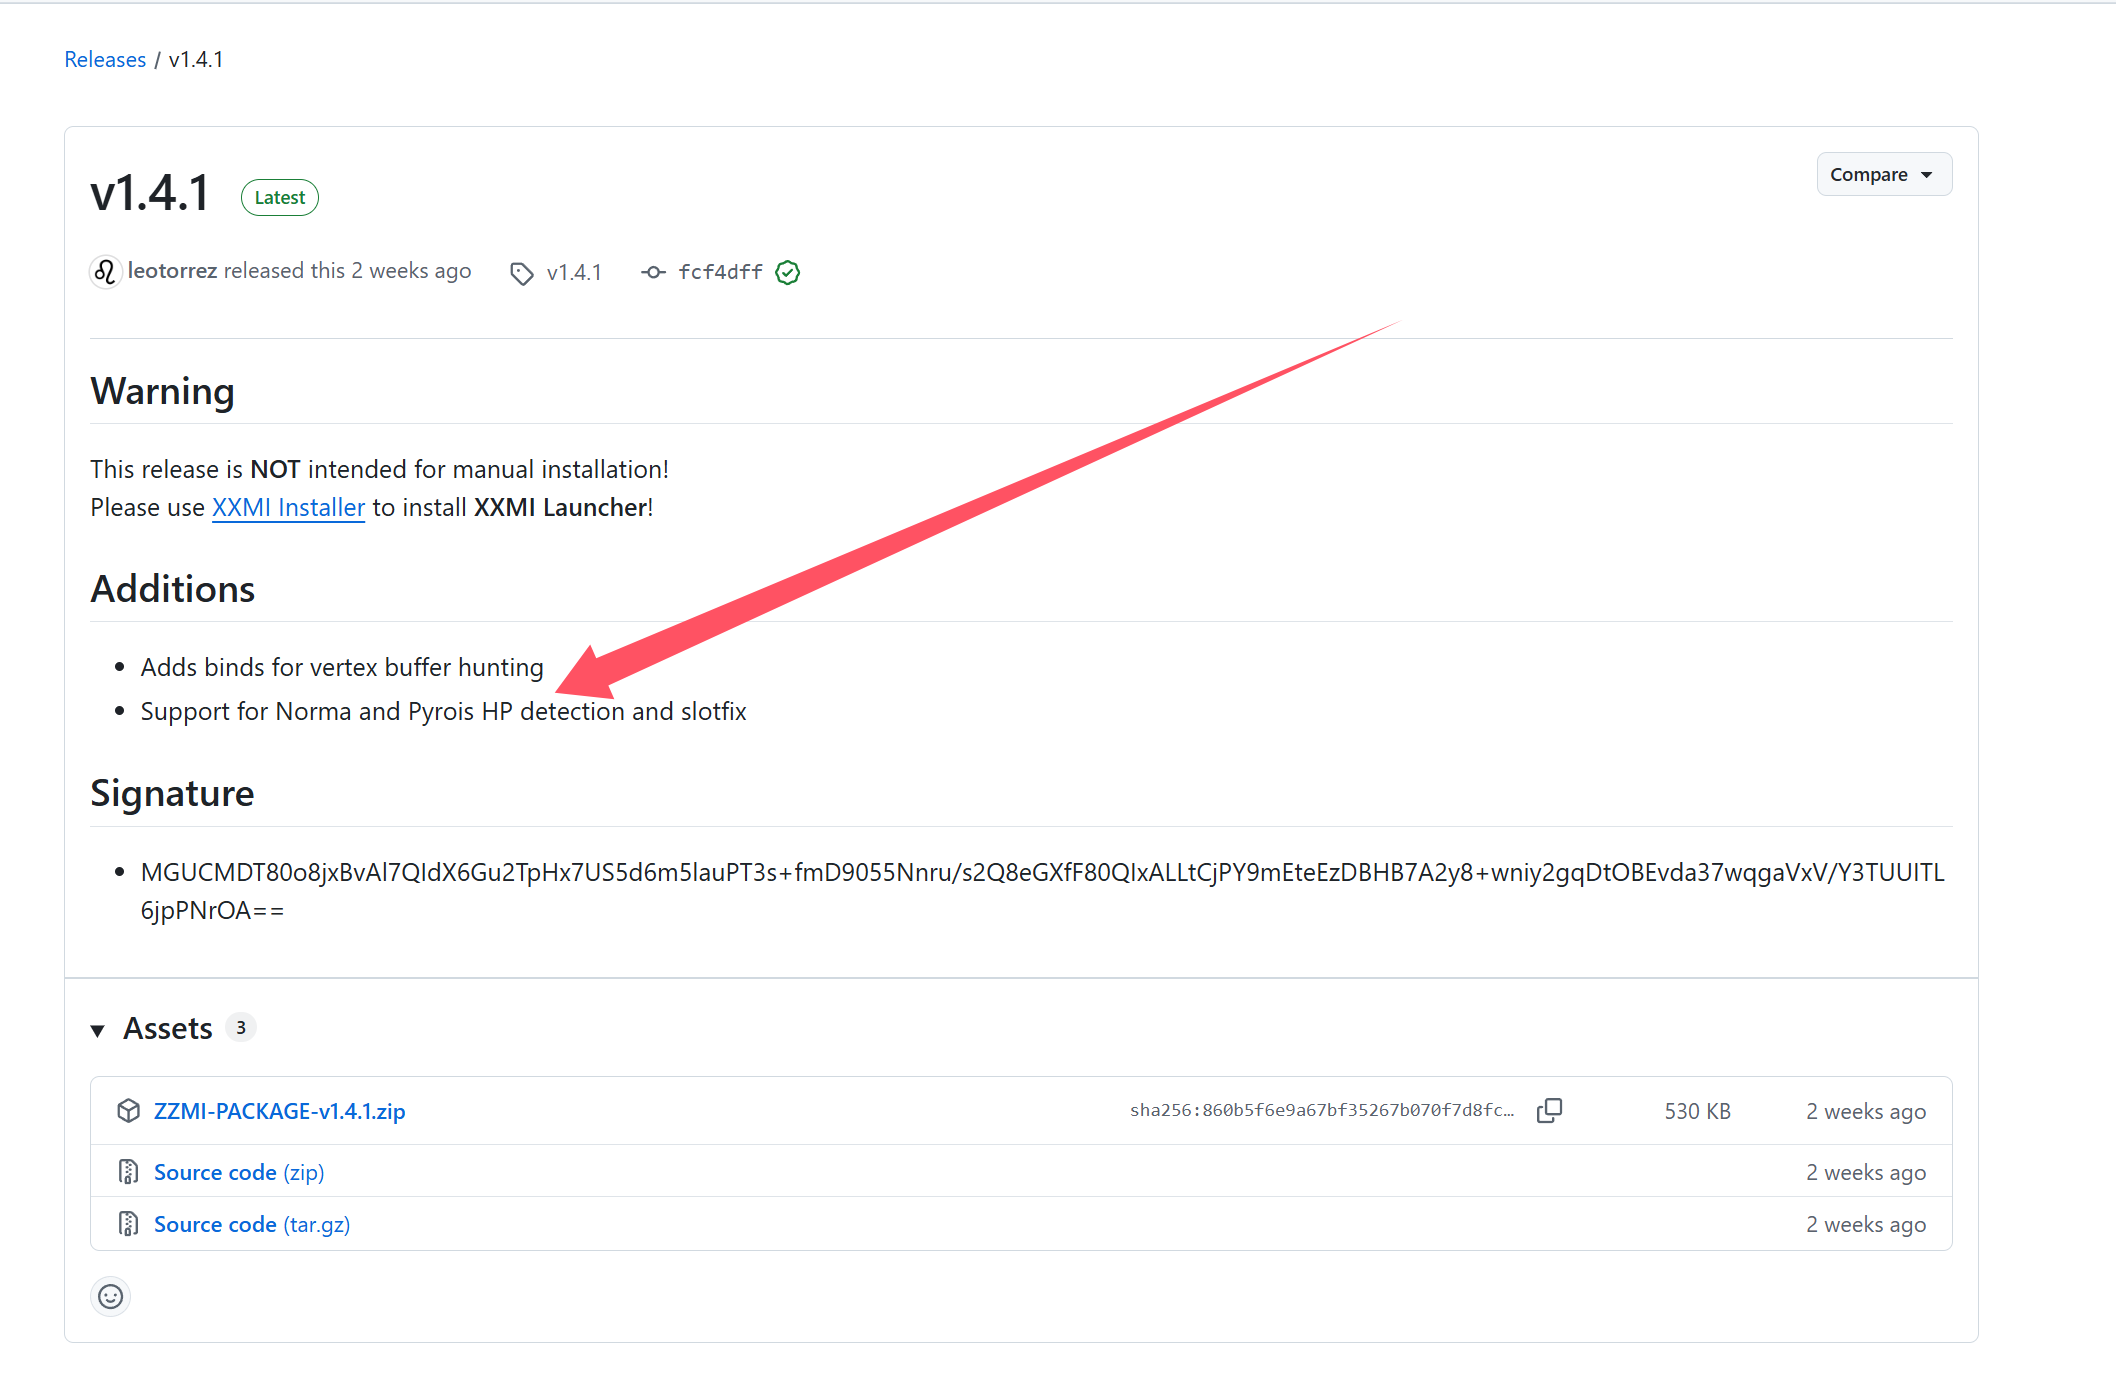This screenshot has width=2116, height=1383.
Task: Click the file icon for Source code (tar.gz)
Action: click(x=128, y=1224)
